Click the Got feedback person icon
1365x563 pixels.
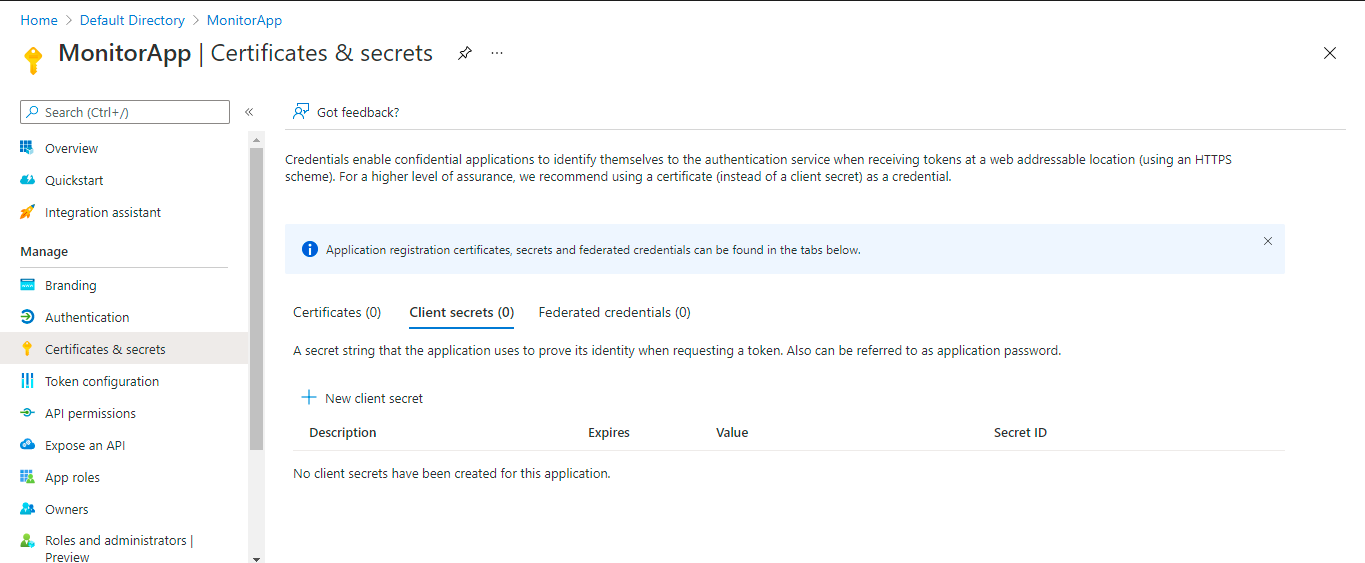pos(300,112)
